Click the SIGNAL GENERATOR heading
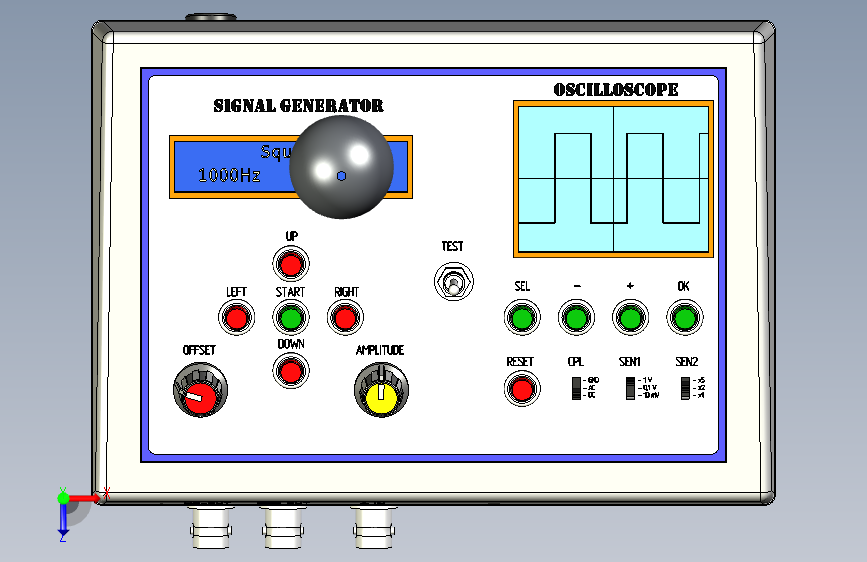This screenshot has width=867, height=562. point(299,106)
